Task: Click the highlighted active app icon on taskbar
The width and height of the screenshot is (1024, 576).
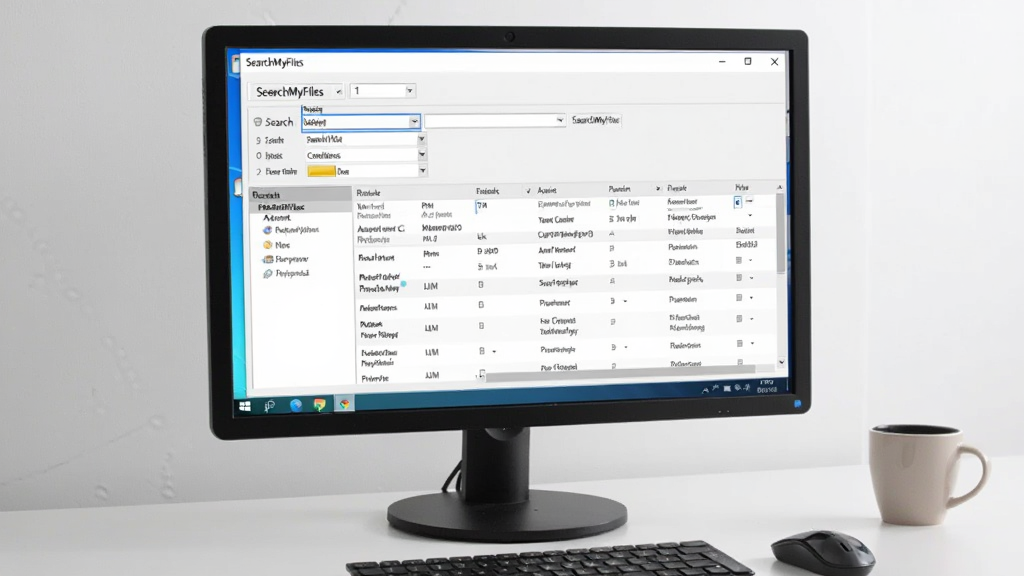Action: [x=344, y=404]
